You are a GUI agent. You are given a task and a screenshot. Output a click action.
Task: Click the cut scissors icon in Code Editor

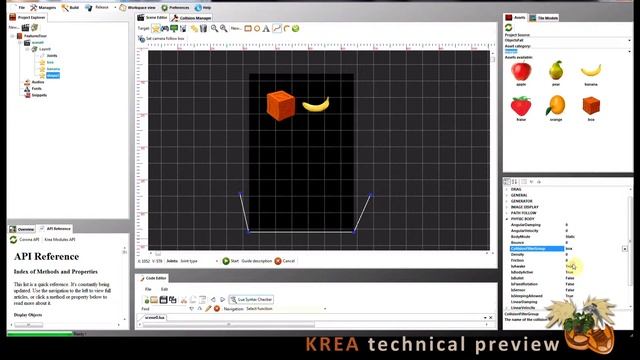tap(184, 300)
